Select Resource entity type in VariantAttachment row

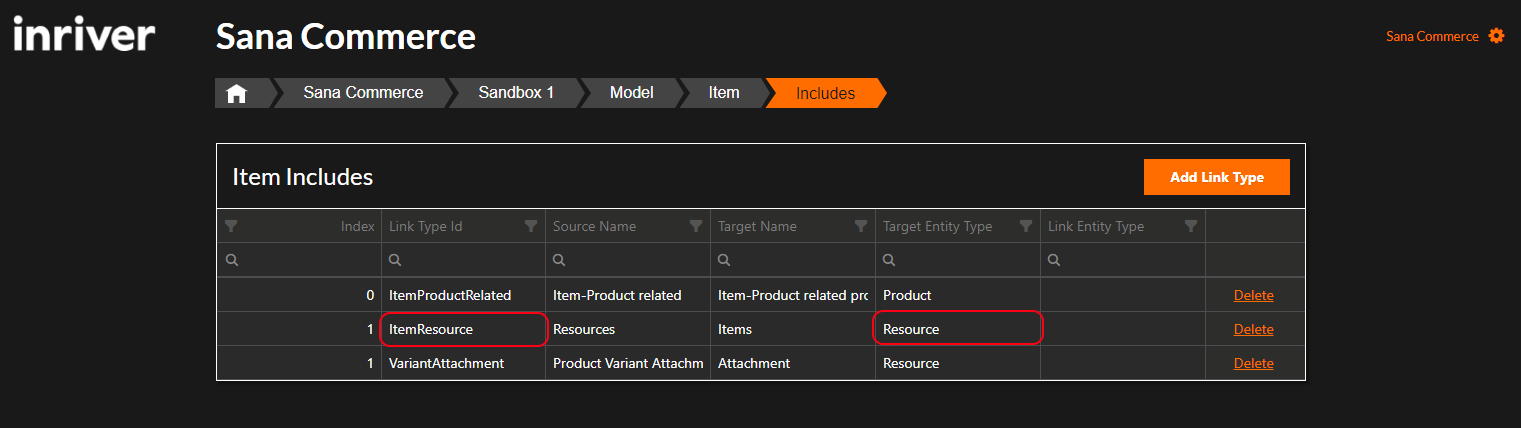pyautogui.click(x=958, y=363)
